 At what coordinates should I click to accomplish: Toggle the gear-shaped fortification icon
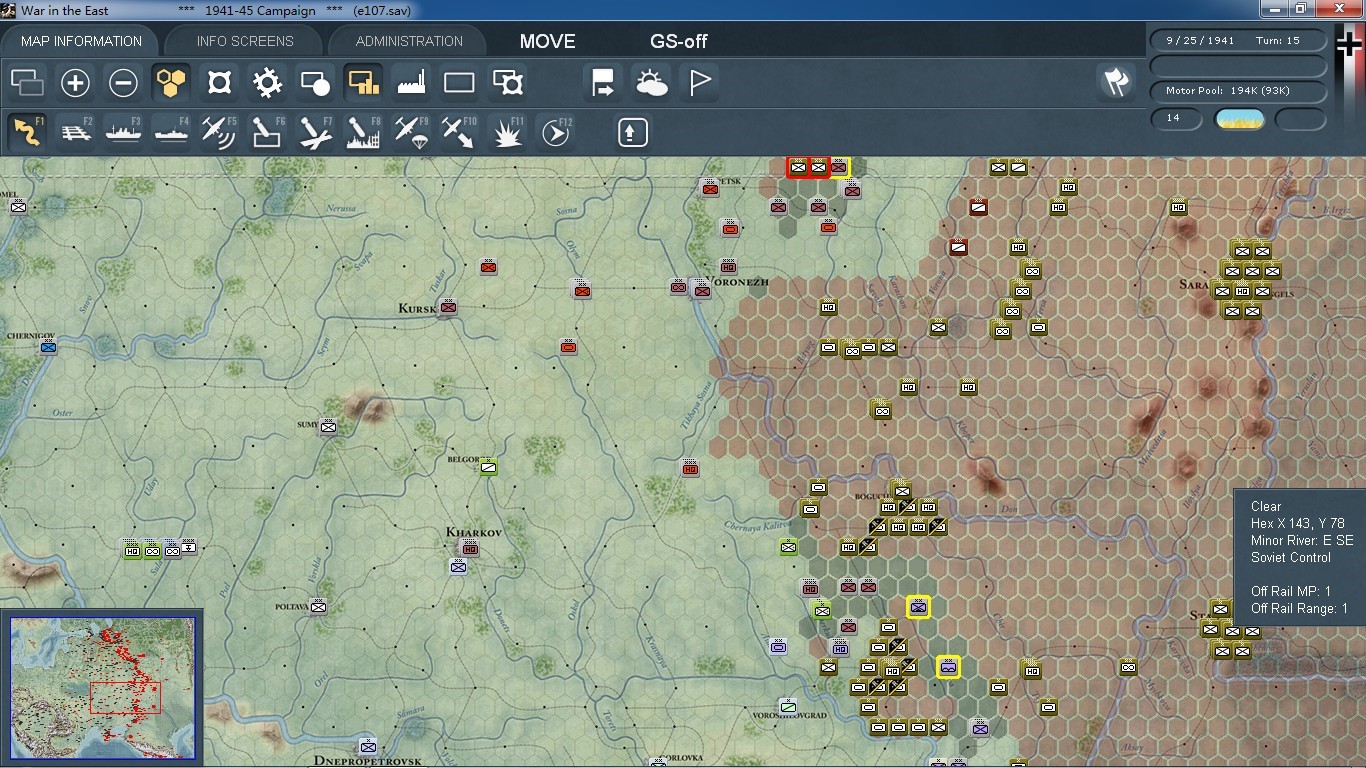pos(267,82)
